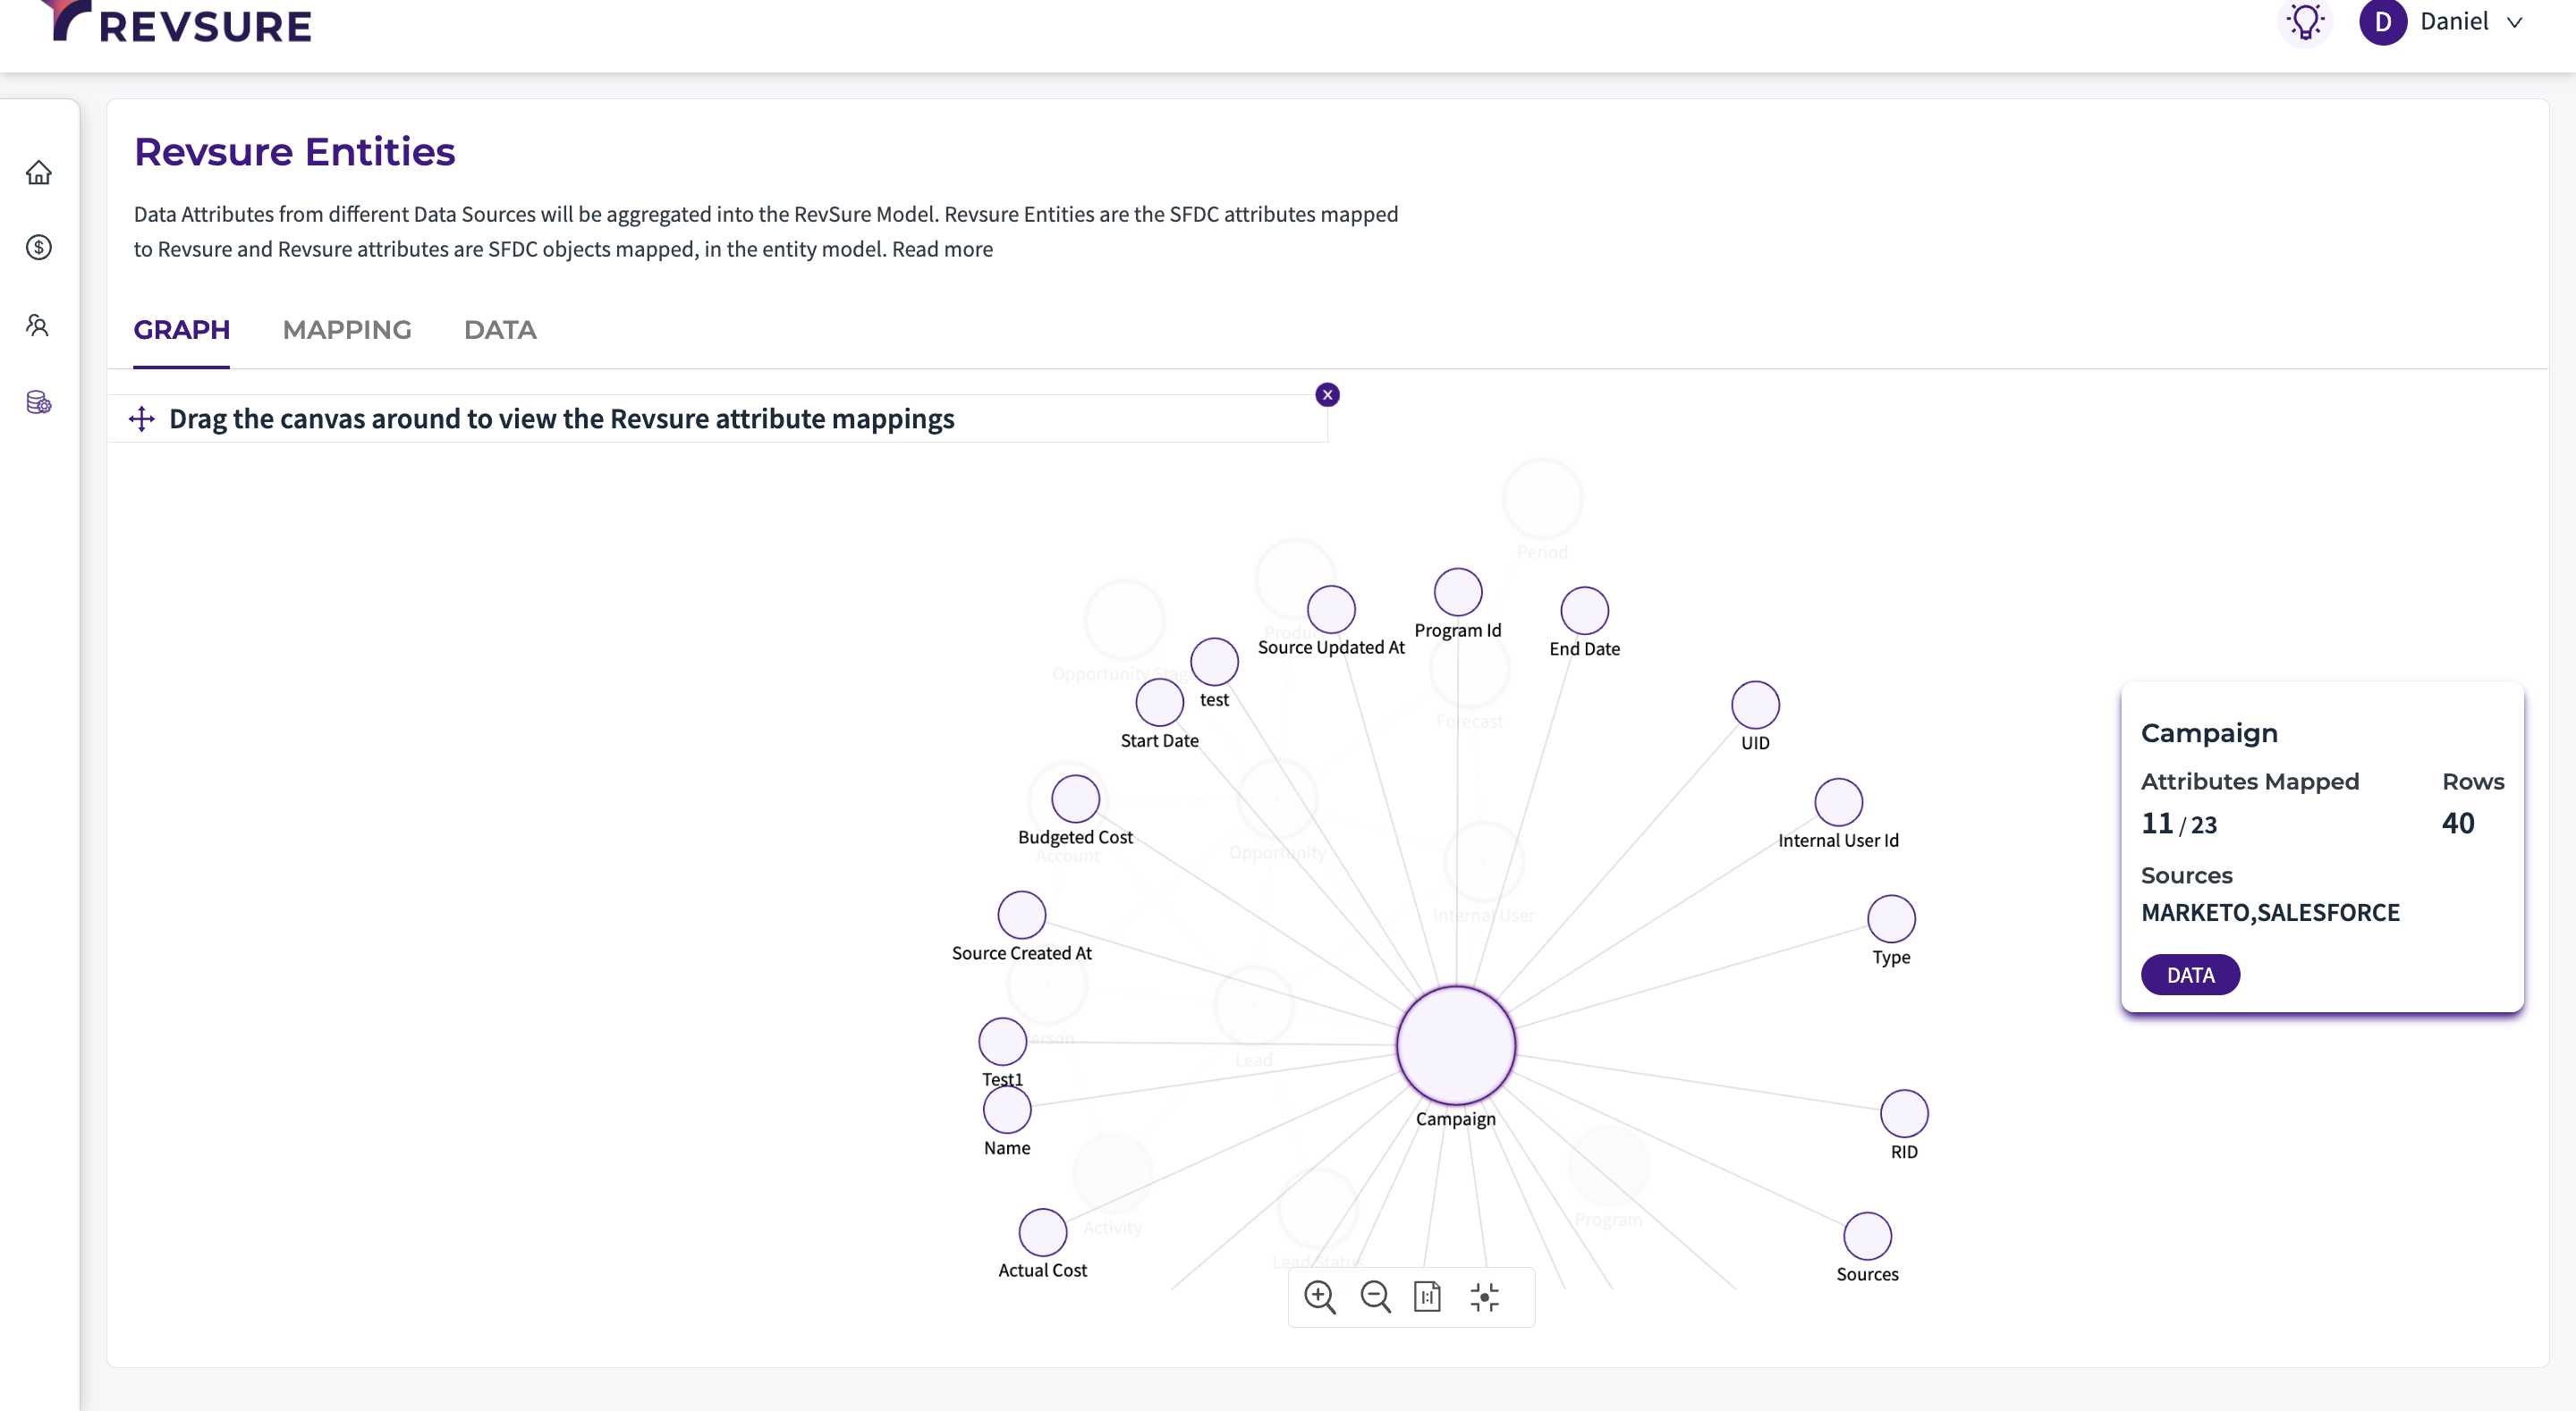This screenshot has width=2576, height=1411.
Task: Click the move icon in the hint banner
Action: point(142,419)
